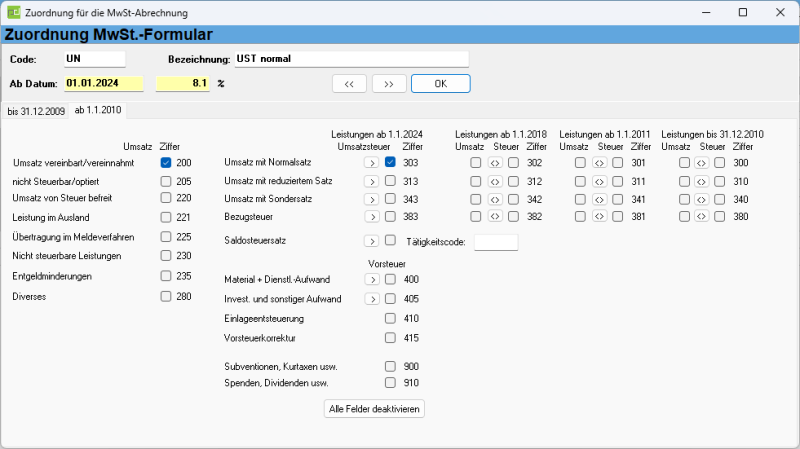Tick Nicht steuerbare Leistungen checkbox 230
Image resolution: width=800 pixels, height=449 pixels.
pos(165,256)
